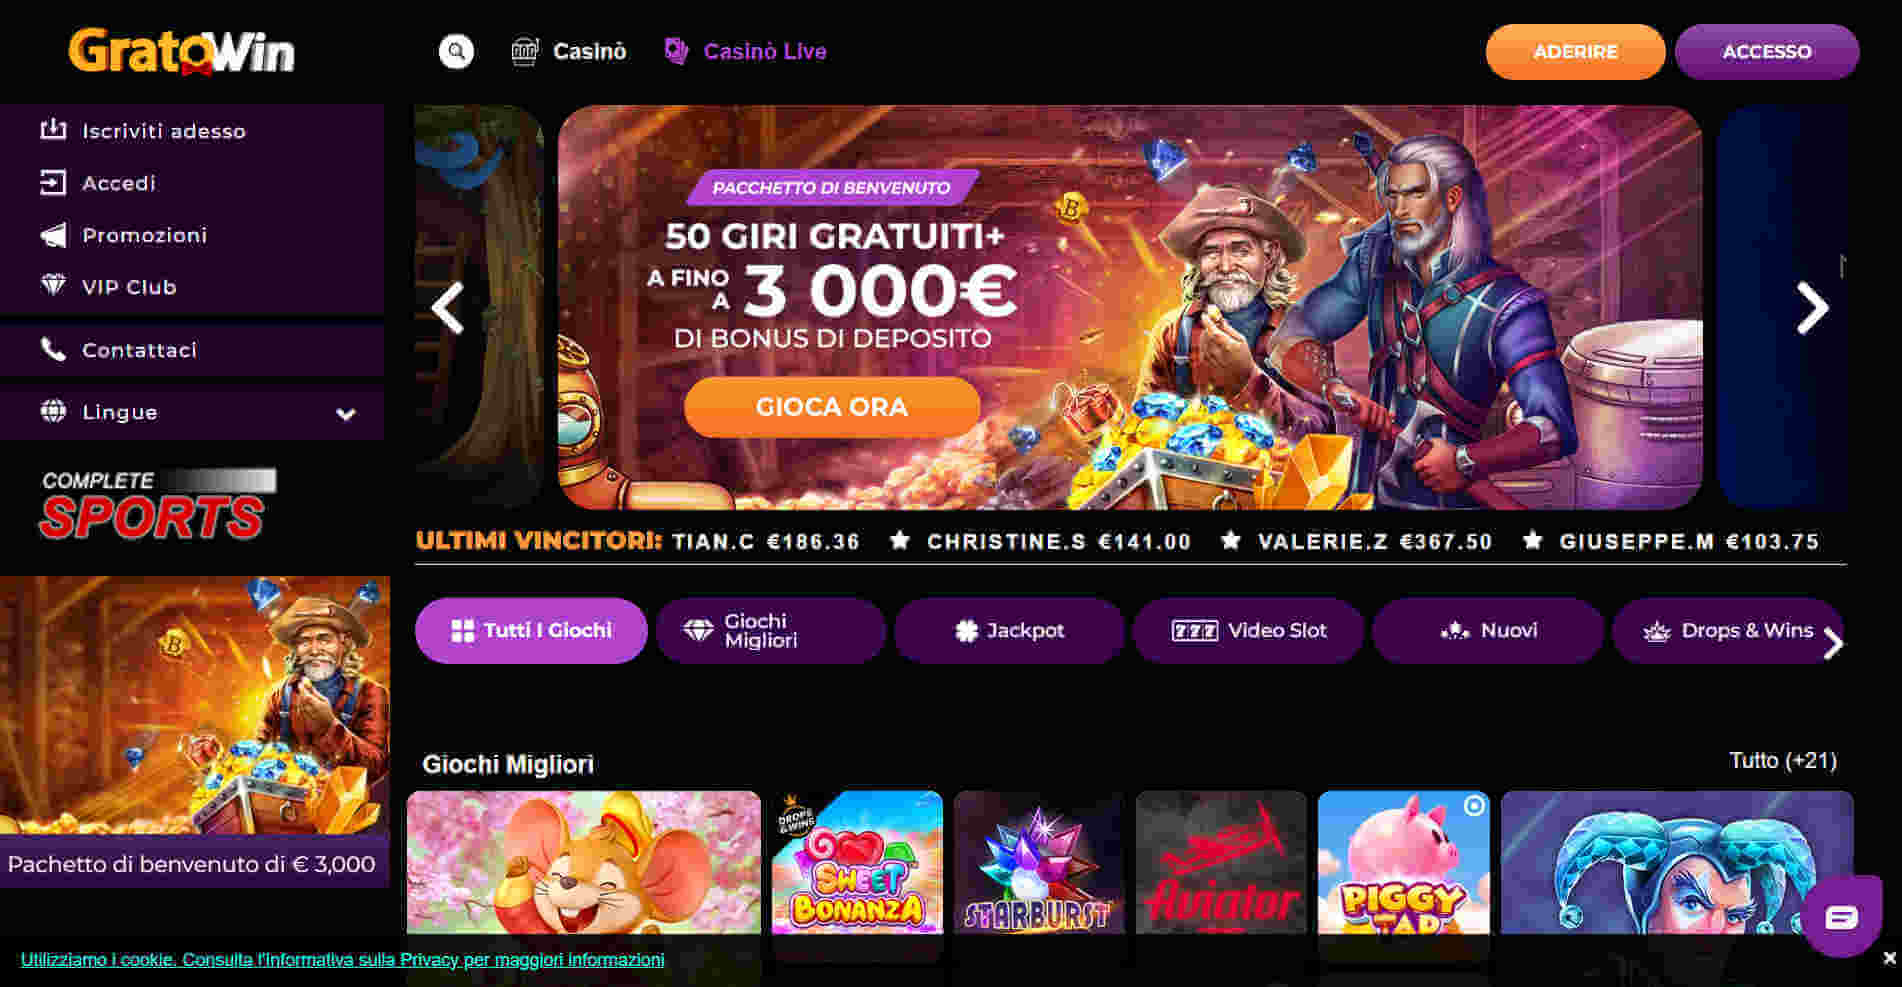Go to next carousel banner
The width and height of the screenshot is (1902, 987).
coord(1812,308)
